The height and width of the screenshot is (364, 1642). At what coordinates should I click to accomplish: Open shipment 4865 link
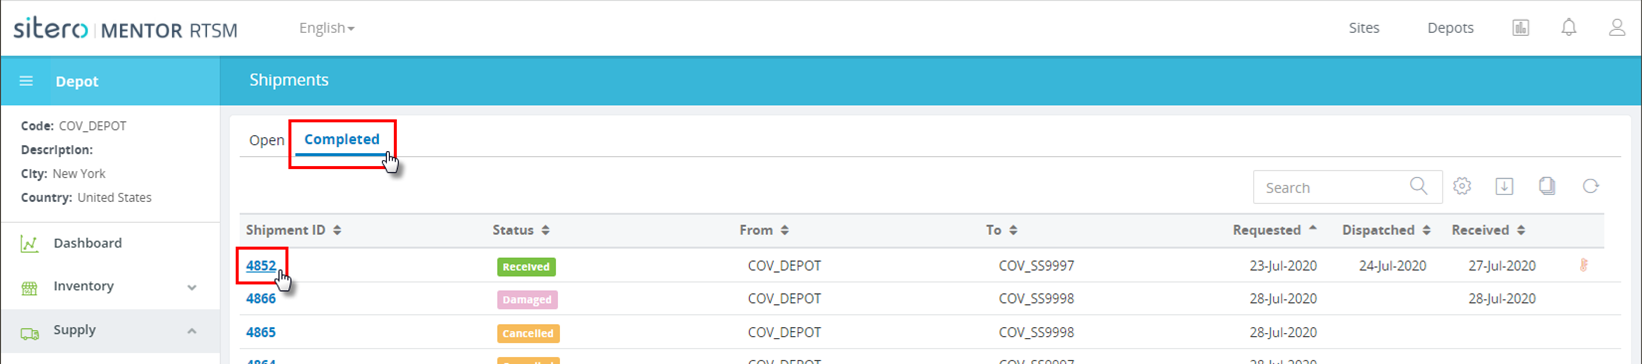(x=261, y=332)
